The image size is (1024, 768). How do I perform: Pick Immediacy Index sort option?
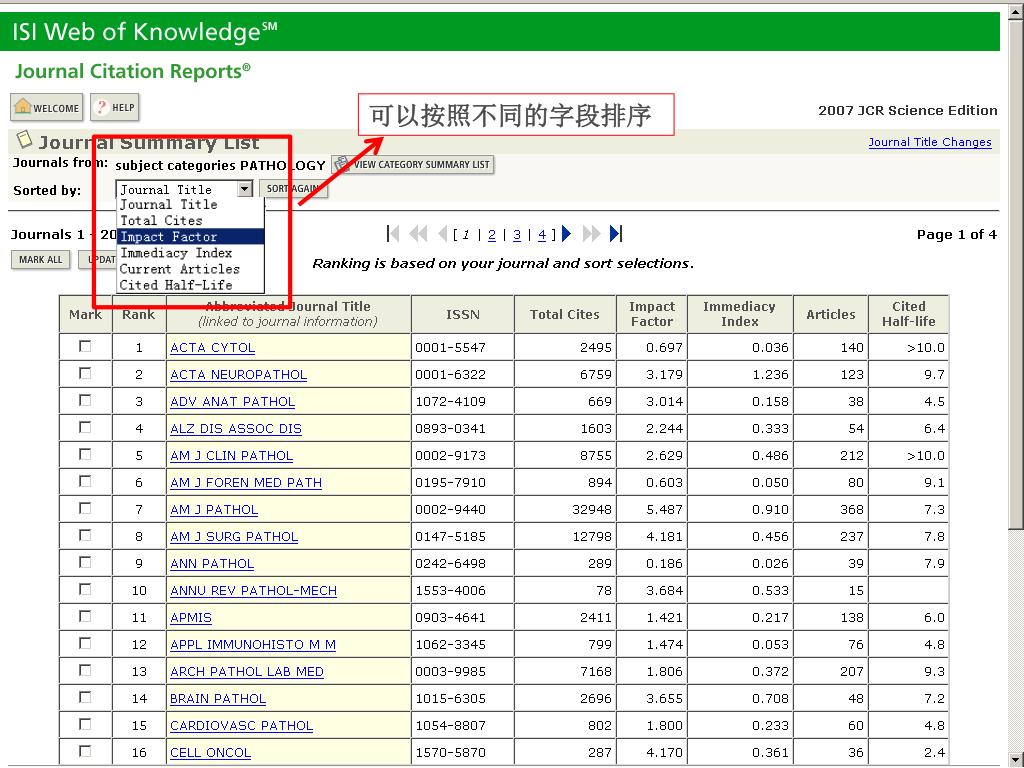point(190,253)
